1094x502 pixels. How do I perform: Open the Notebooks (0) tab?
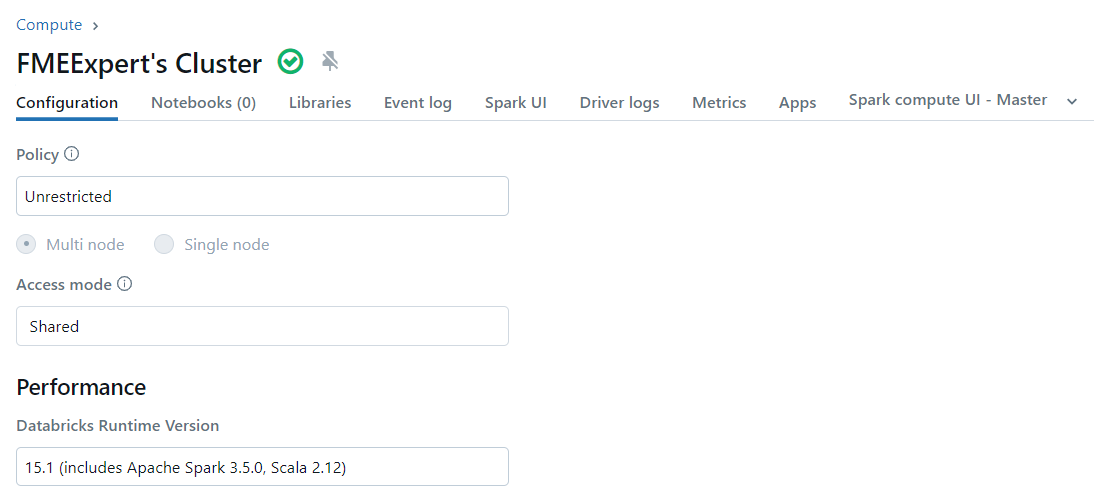(204, 103)
